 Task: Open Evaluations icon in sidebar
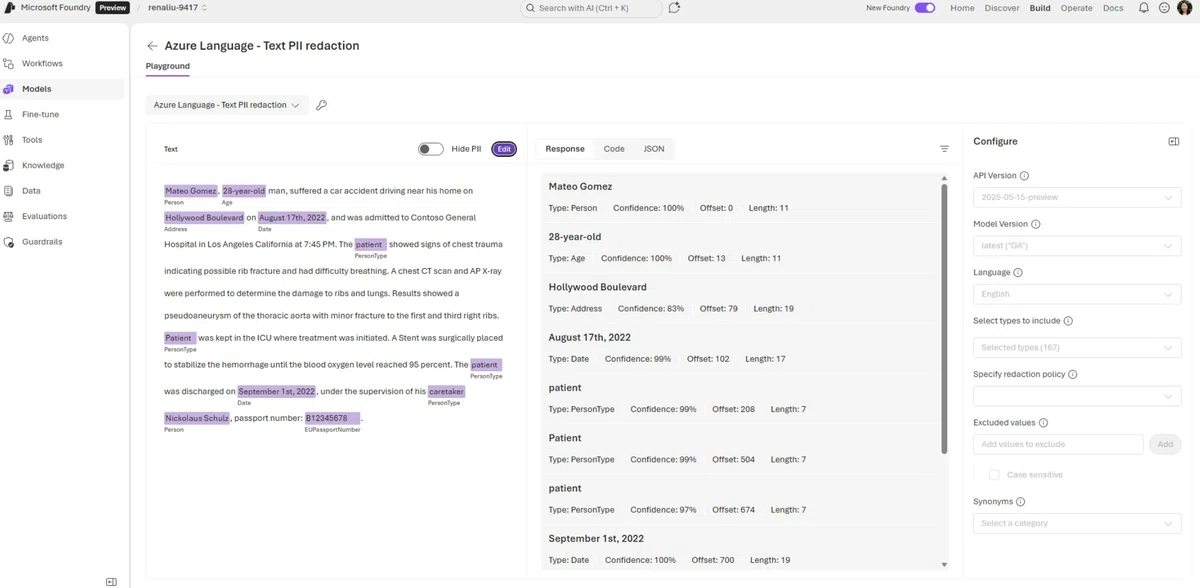pos(9,216)
